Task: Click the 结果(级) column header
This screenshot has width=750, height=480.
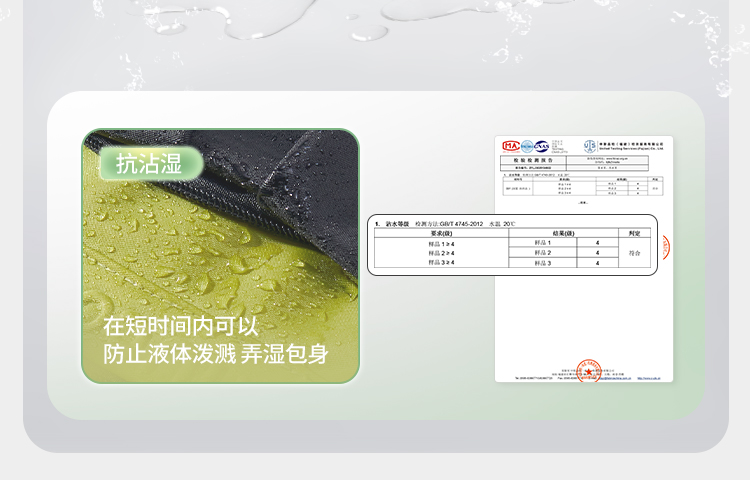Action: (x=563, y=233)
